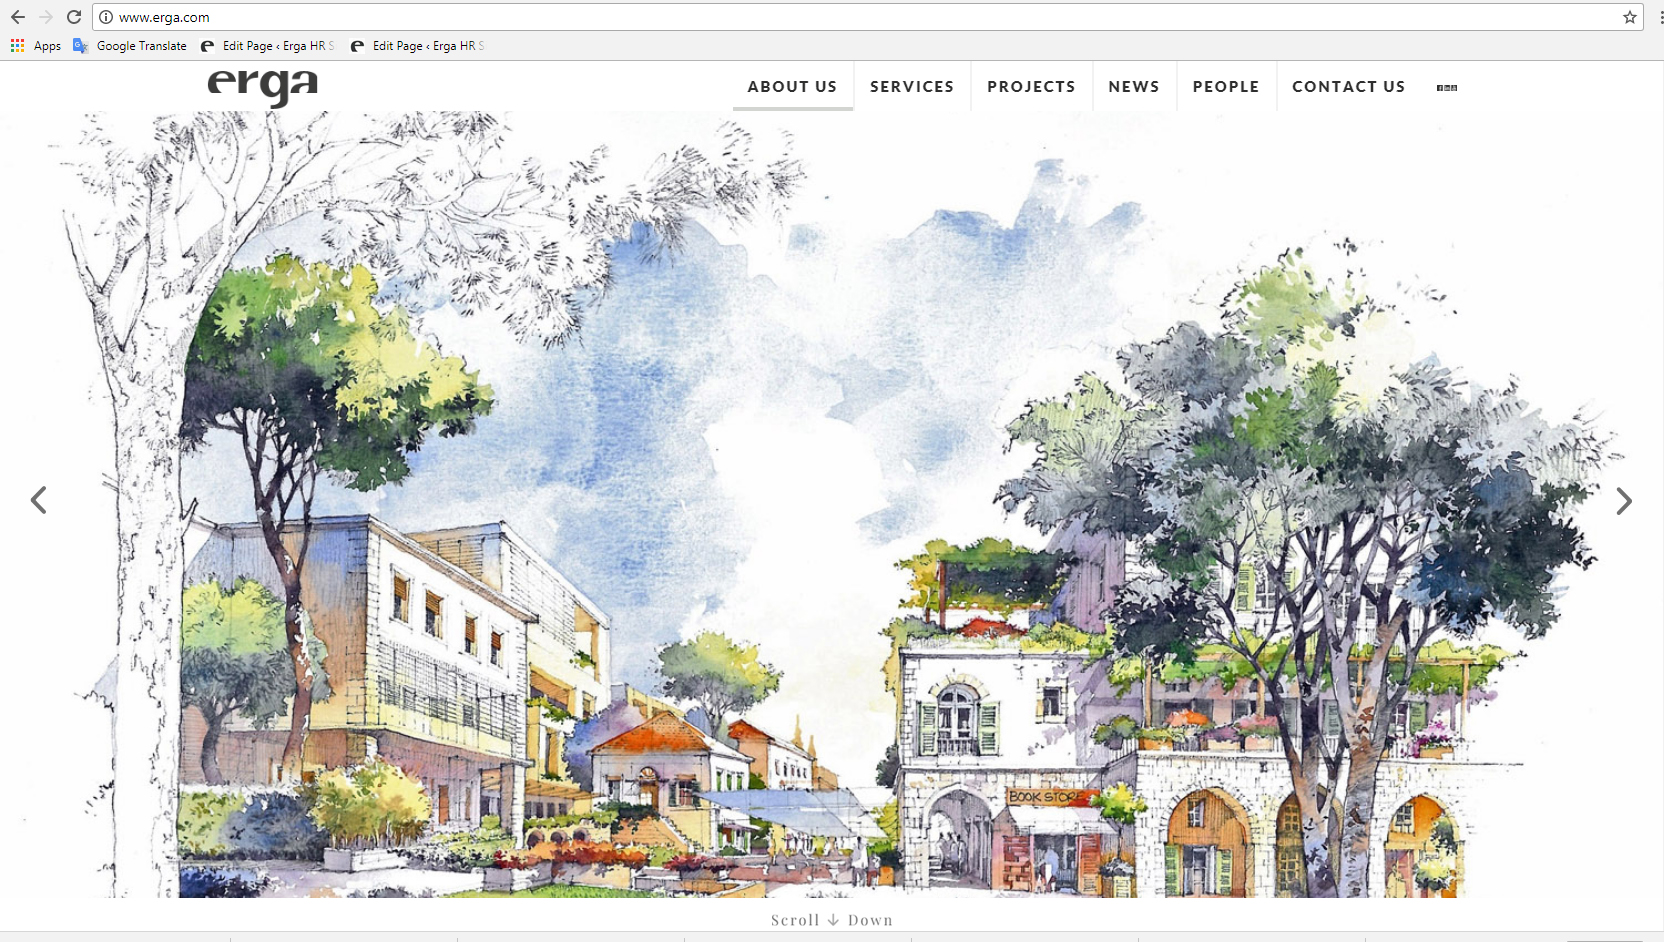Visit the PEOPLE page

[1226, 87]
